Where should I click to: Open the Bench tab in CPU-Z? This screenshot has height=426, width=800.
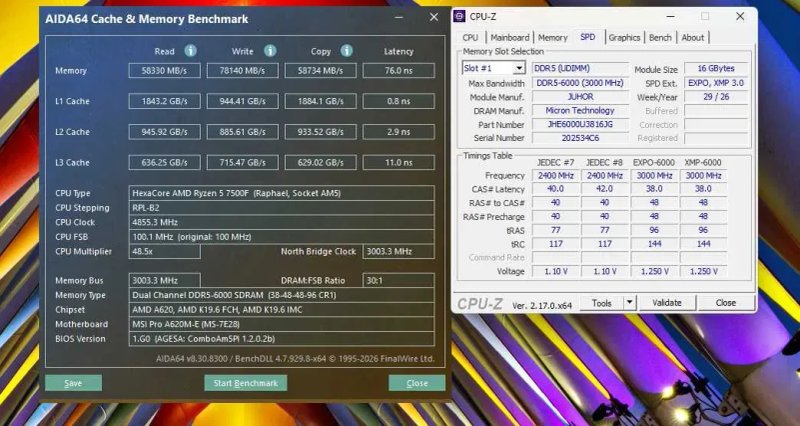[660, 37]
